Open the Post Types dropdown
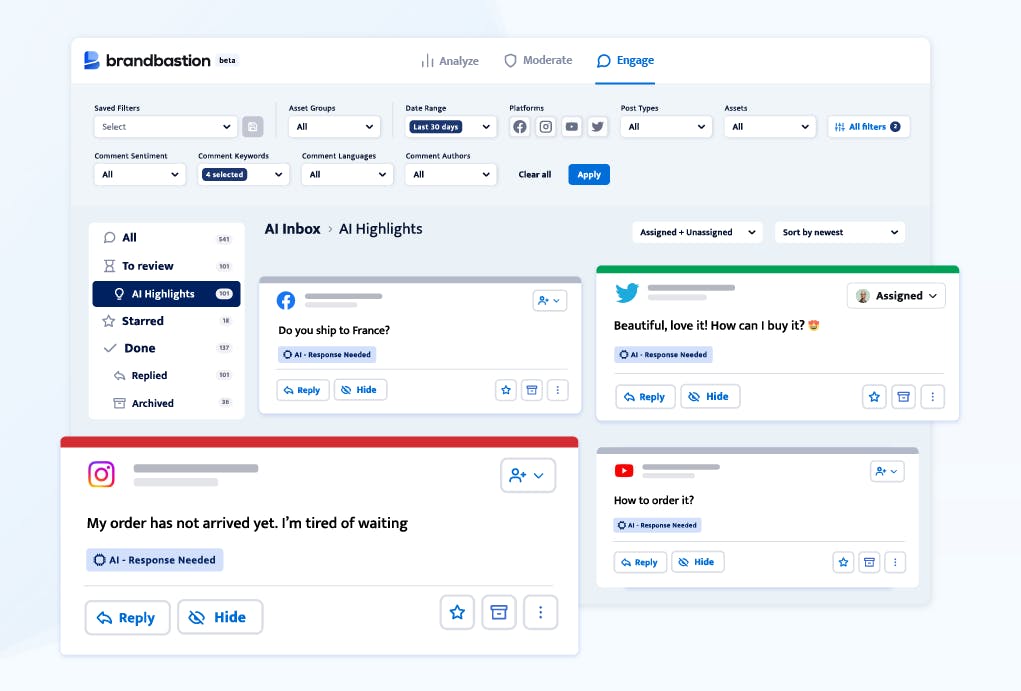Viewport: 1021px width, 691px height. [666, 126]
